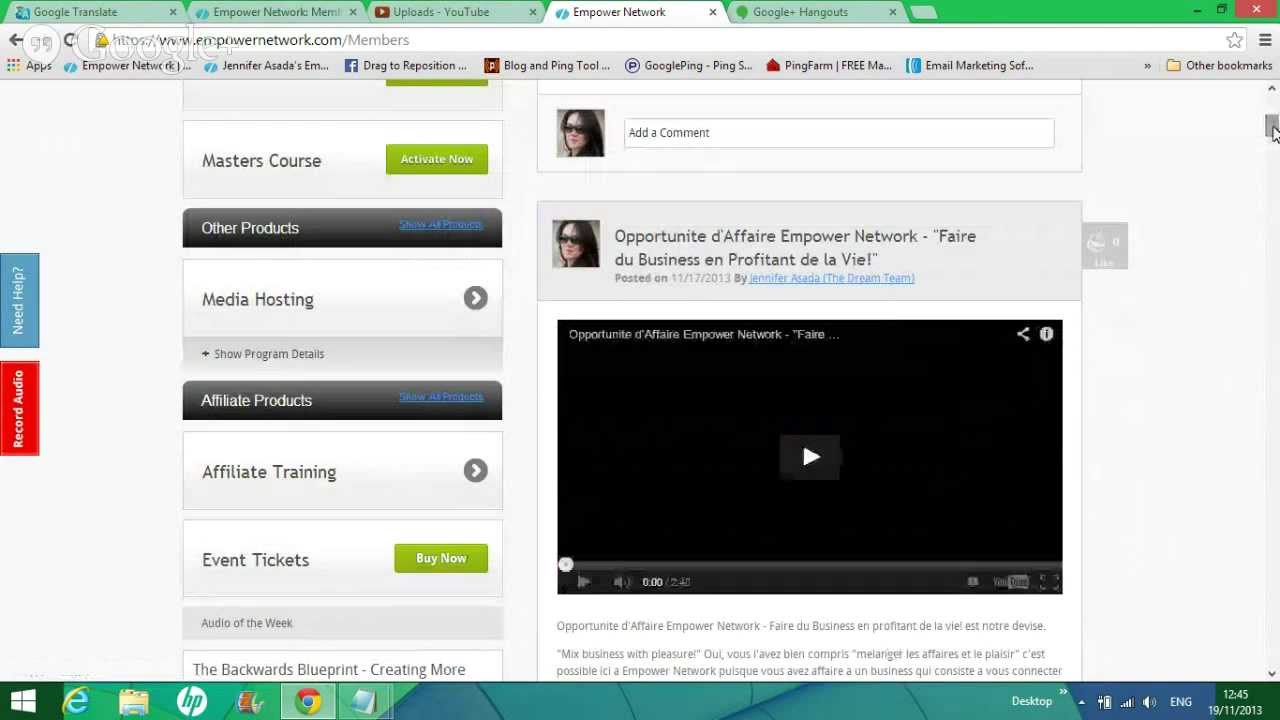Click the browser address bar

click(x=660, y=40)
